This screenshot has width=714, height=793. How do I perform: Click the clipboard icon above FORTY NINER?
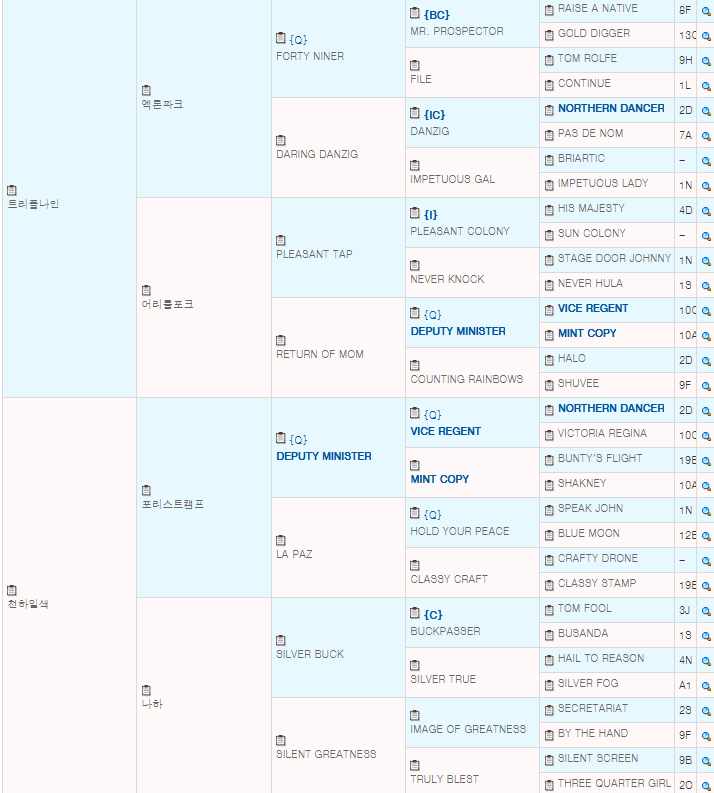click(281, 38)
